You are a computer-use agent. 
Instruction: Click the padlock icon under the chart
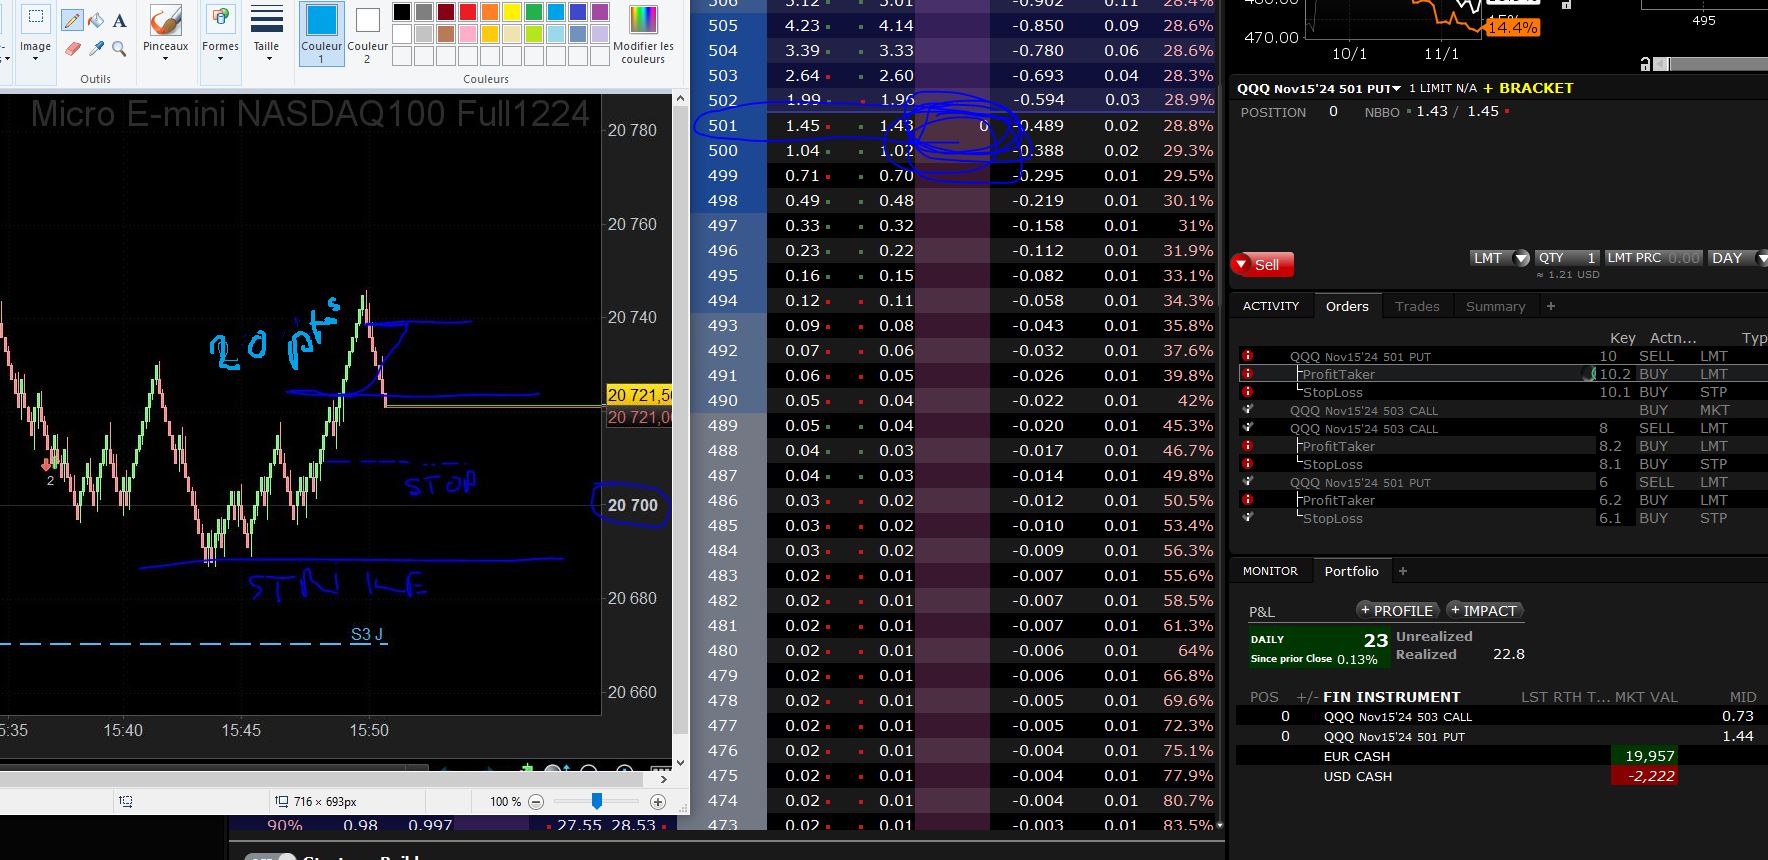tap(1645, 64)
